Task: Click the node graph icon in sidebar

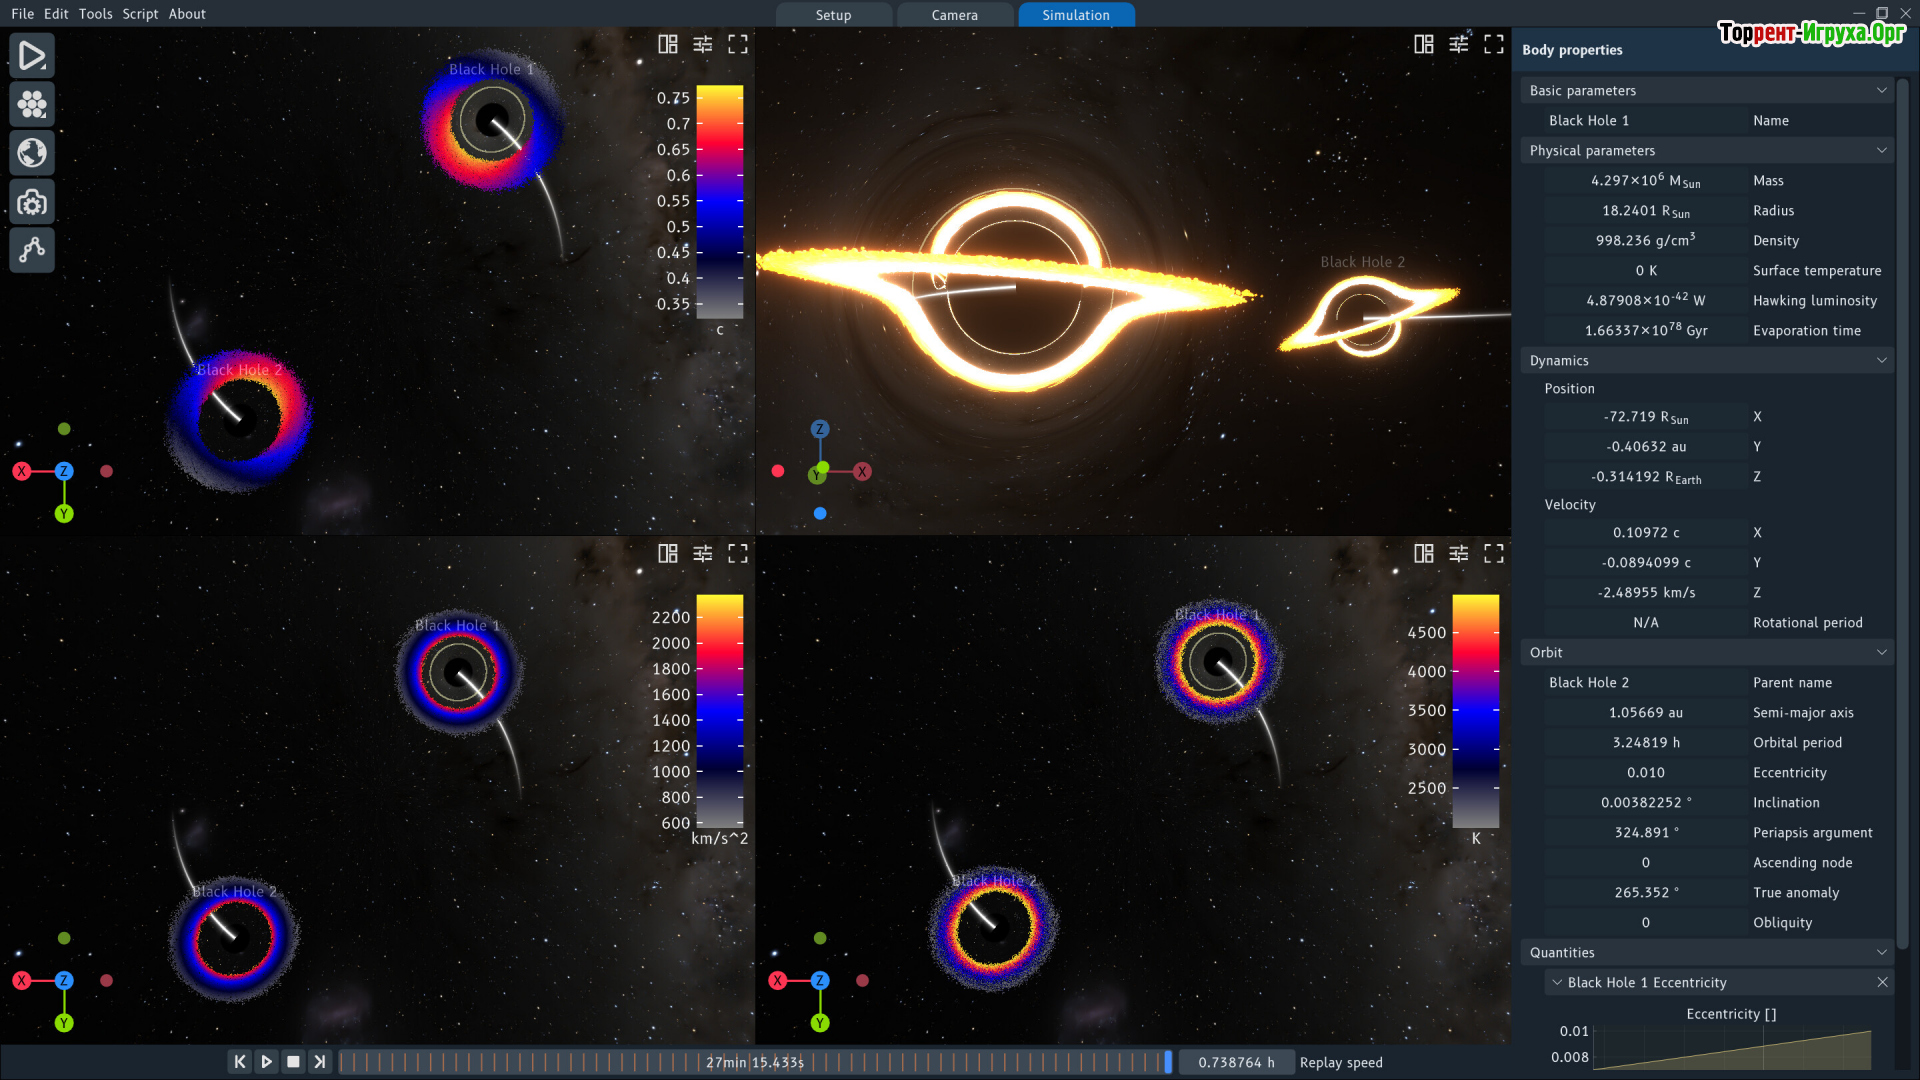Action: [32, 250]
